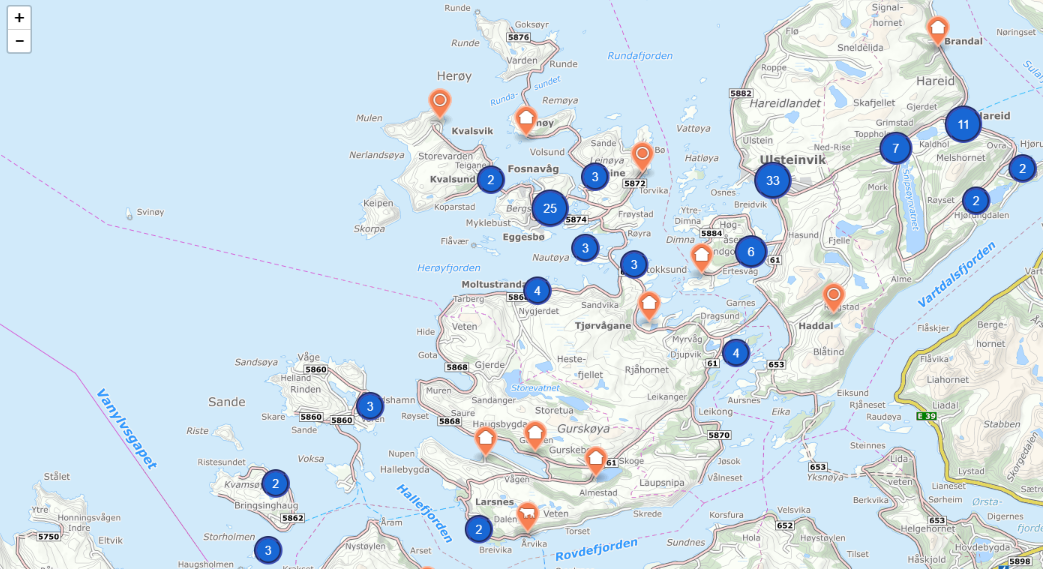Select the house marker at Haugsbygda

tap(485, 439)
